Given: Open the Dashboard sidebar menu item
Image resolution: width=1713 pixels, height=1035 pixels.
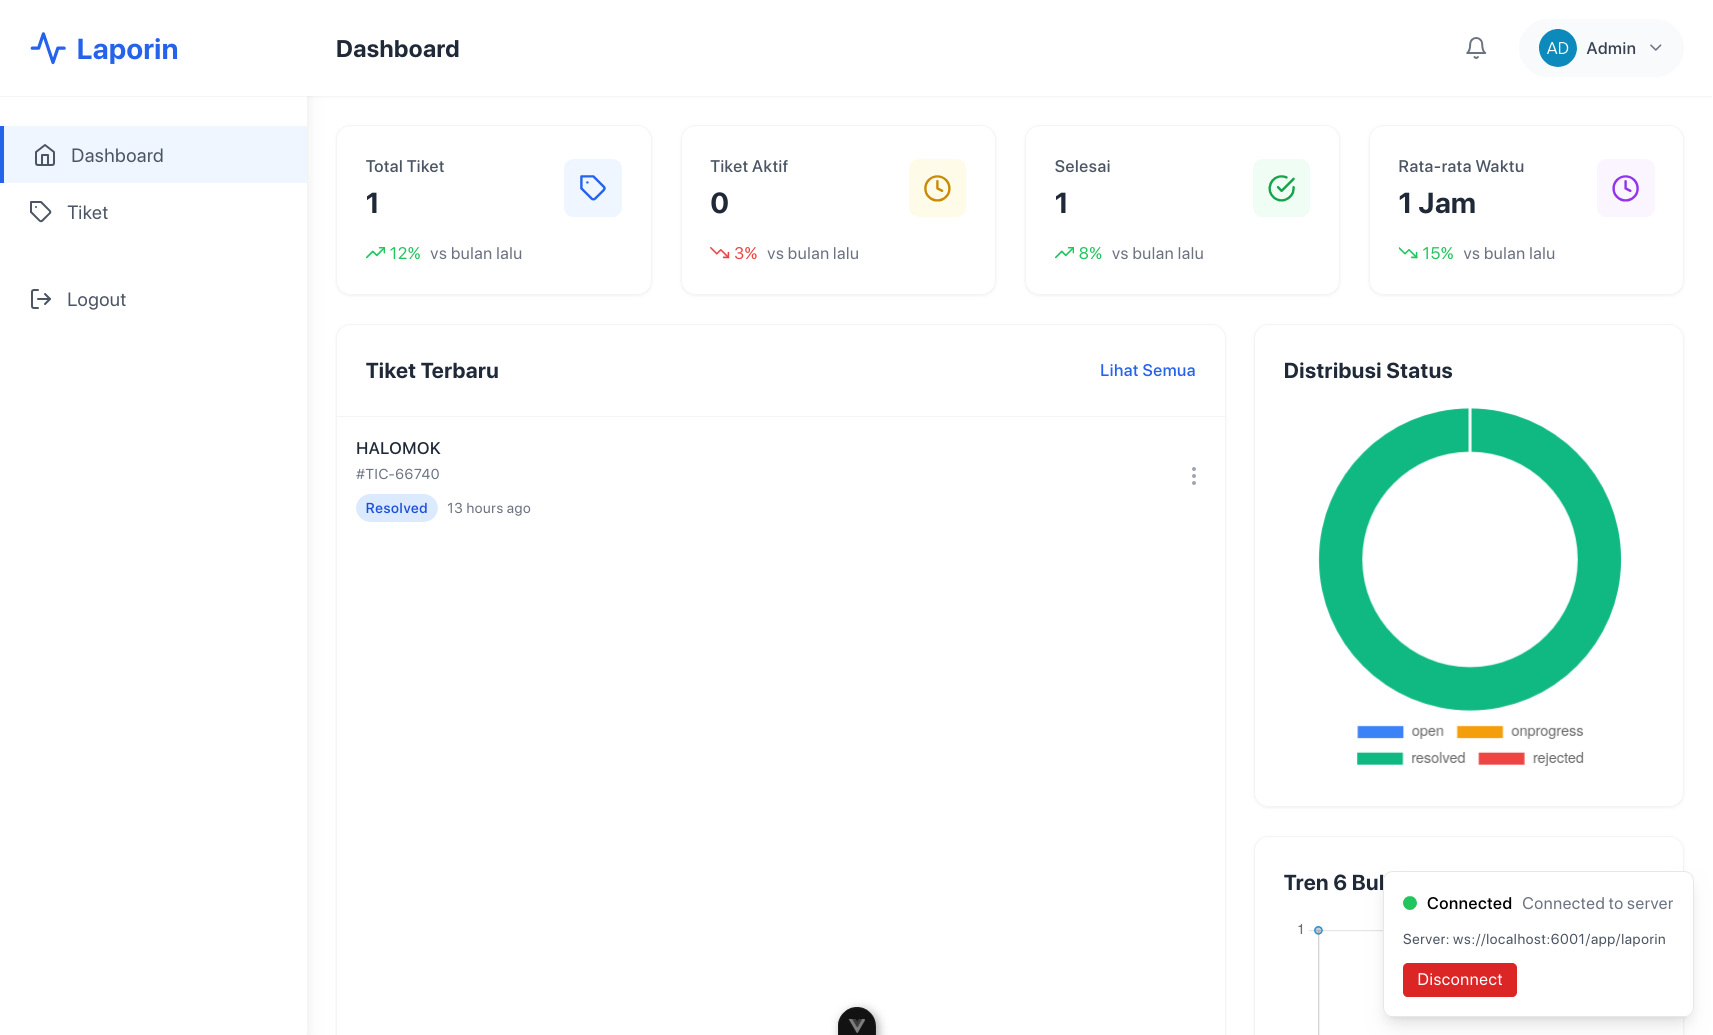Looking at the screenshot, I should (x=117, y=155).
